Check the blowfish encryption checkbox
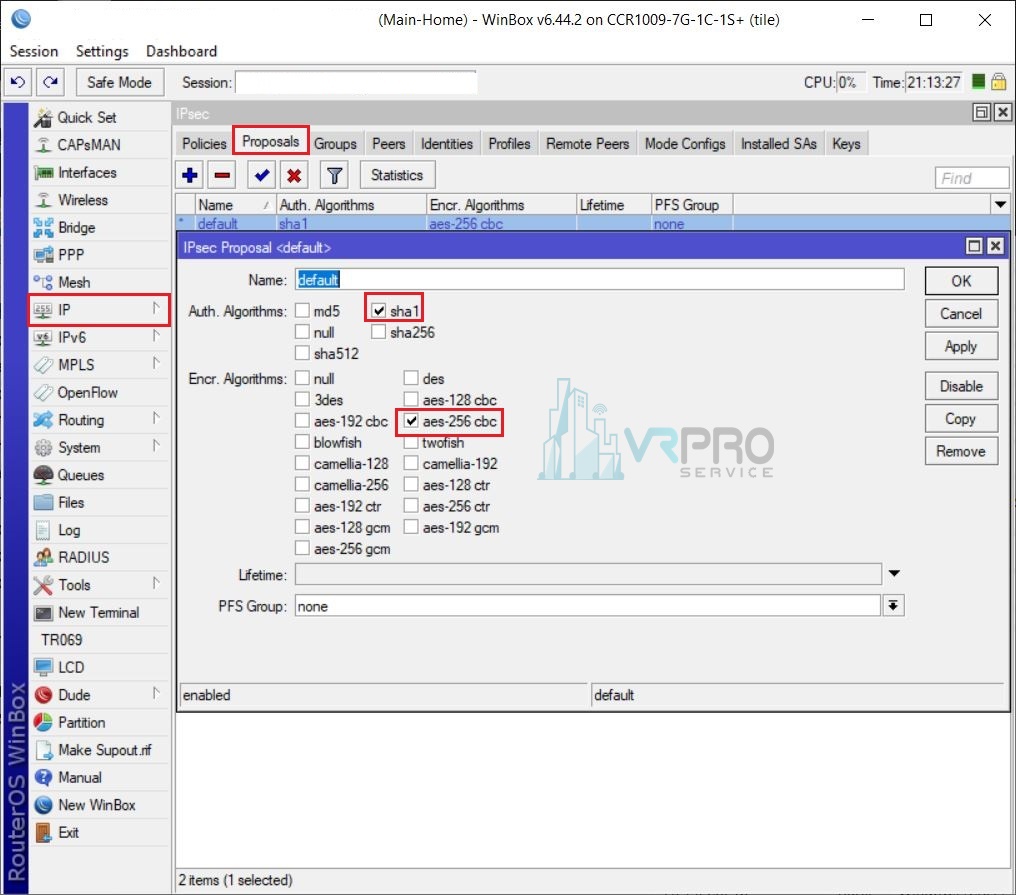 point(302,442)
